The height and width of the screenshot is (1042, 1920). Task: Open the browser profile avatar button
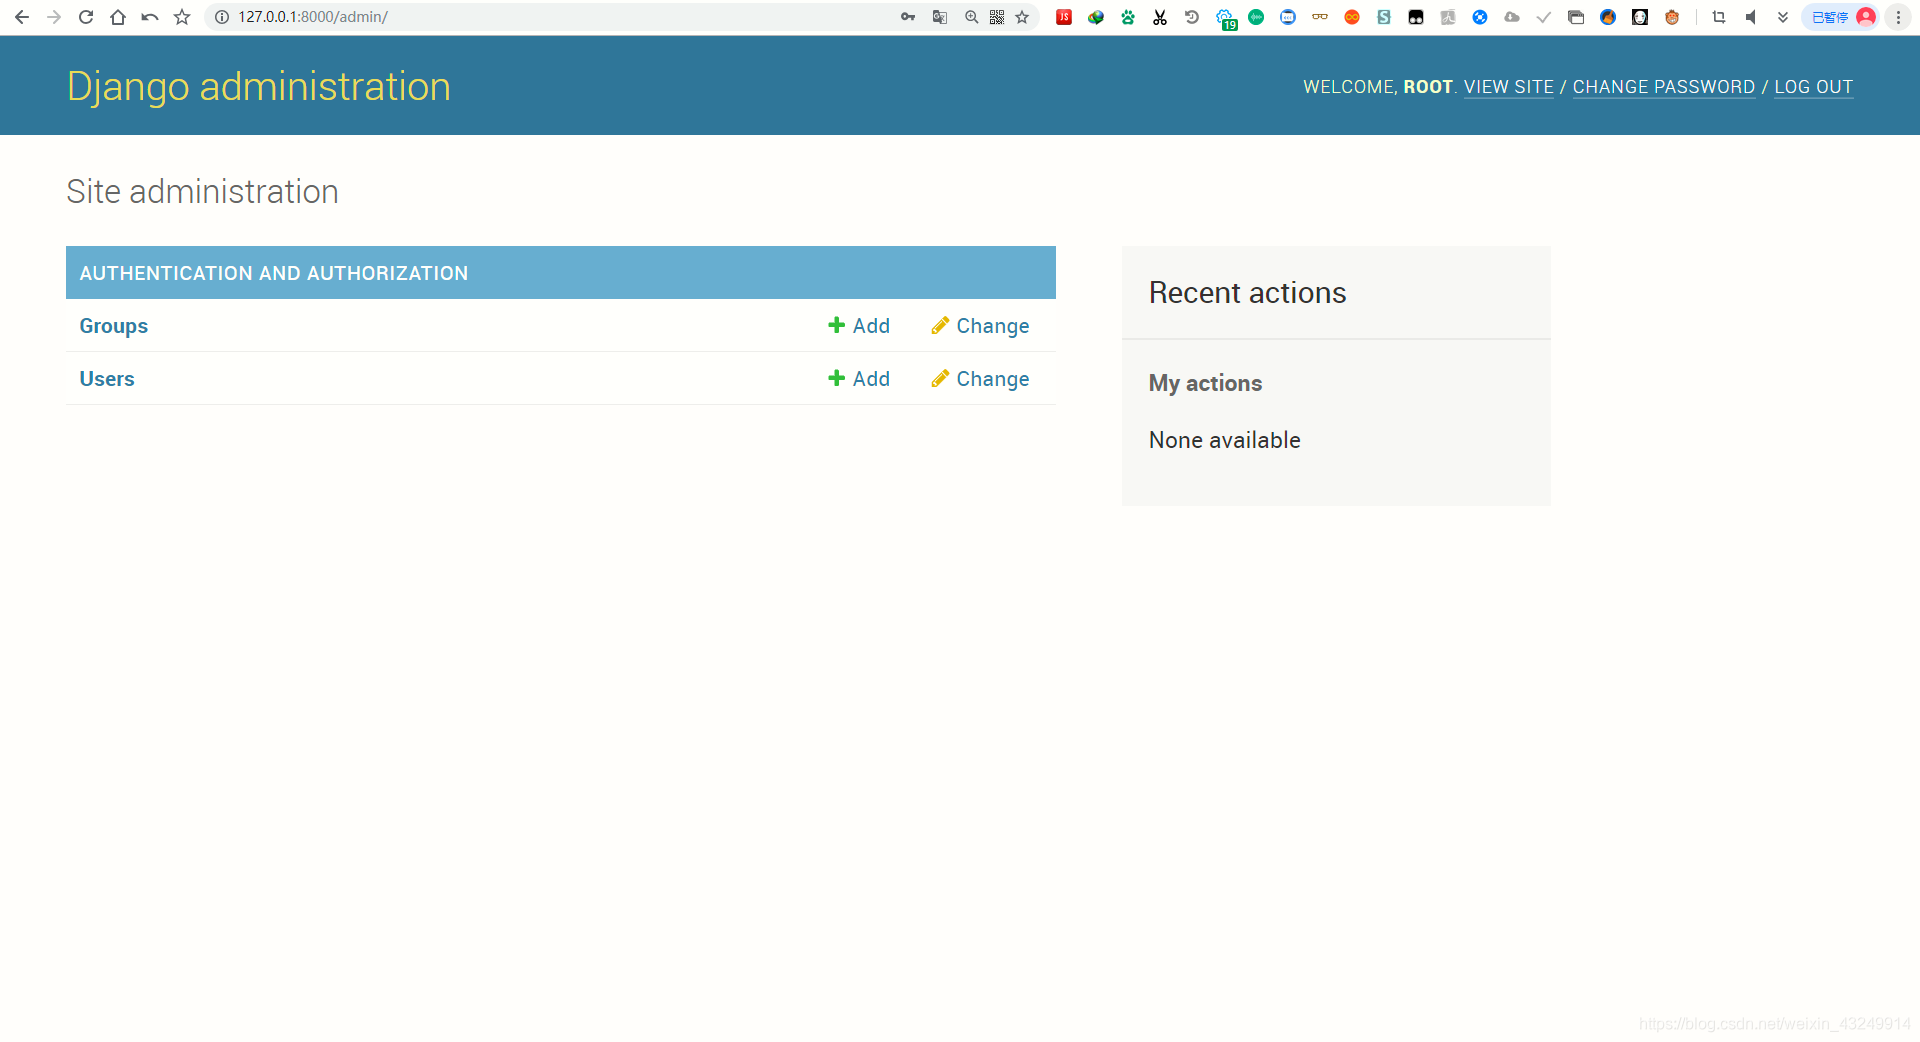click(x=1841, y=17)
